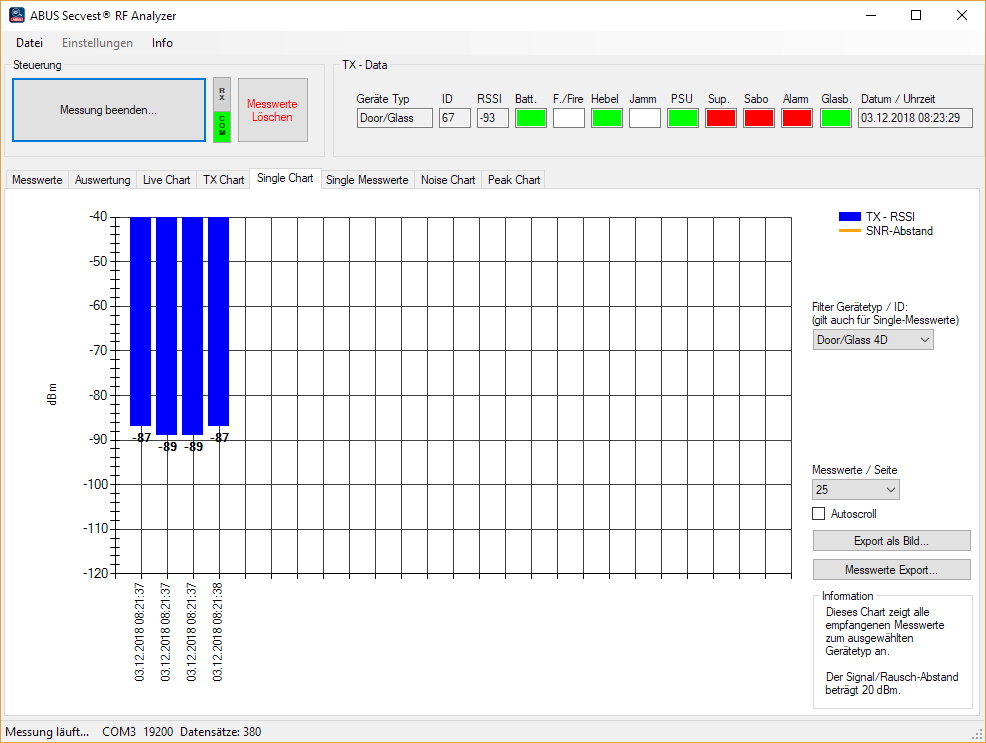Open the Datei menu
This screenshot has height=743, width=986.
coord(30,43)
